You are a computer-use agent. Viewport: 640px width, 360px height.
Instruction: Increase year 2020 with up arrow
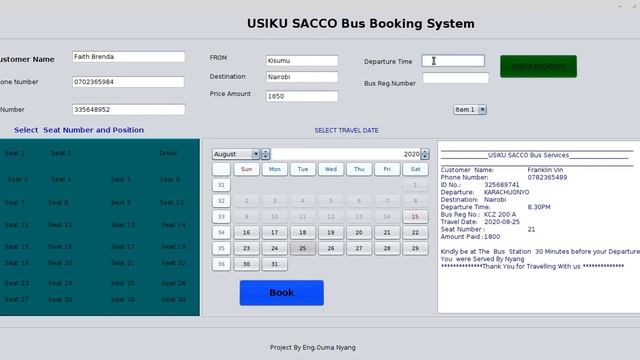pos(425,151)
